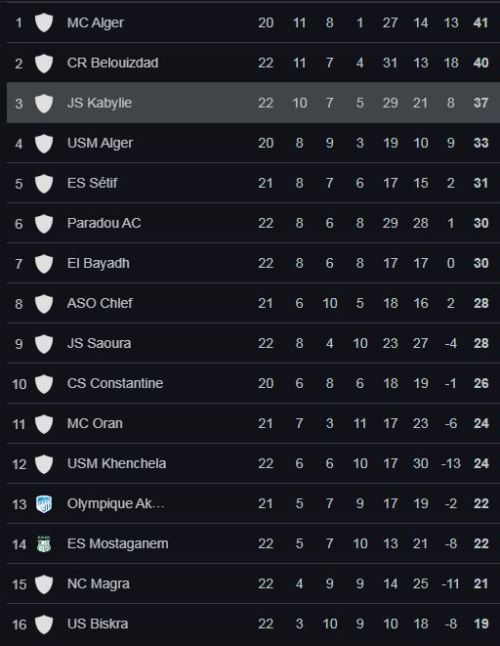The width and height of the screenshot is (500, 646).
Task: Open the Olympique Akbou blue club logo
Action: click(44, 504)
